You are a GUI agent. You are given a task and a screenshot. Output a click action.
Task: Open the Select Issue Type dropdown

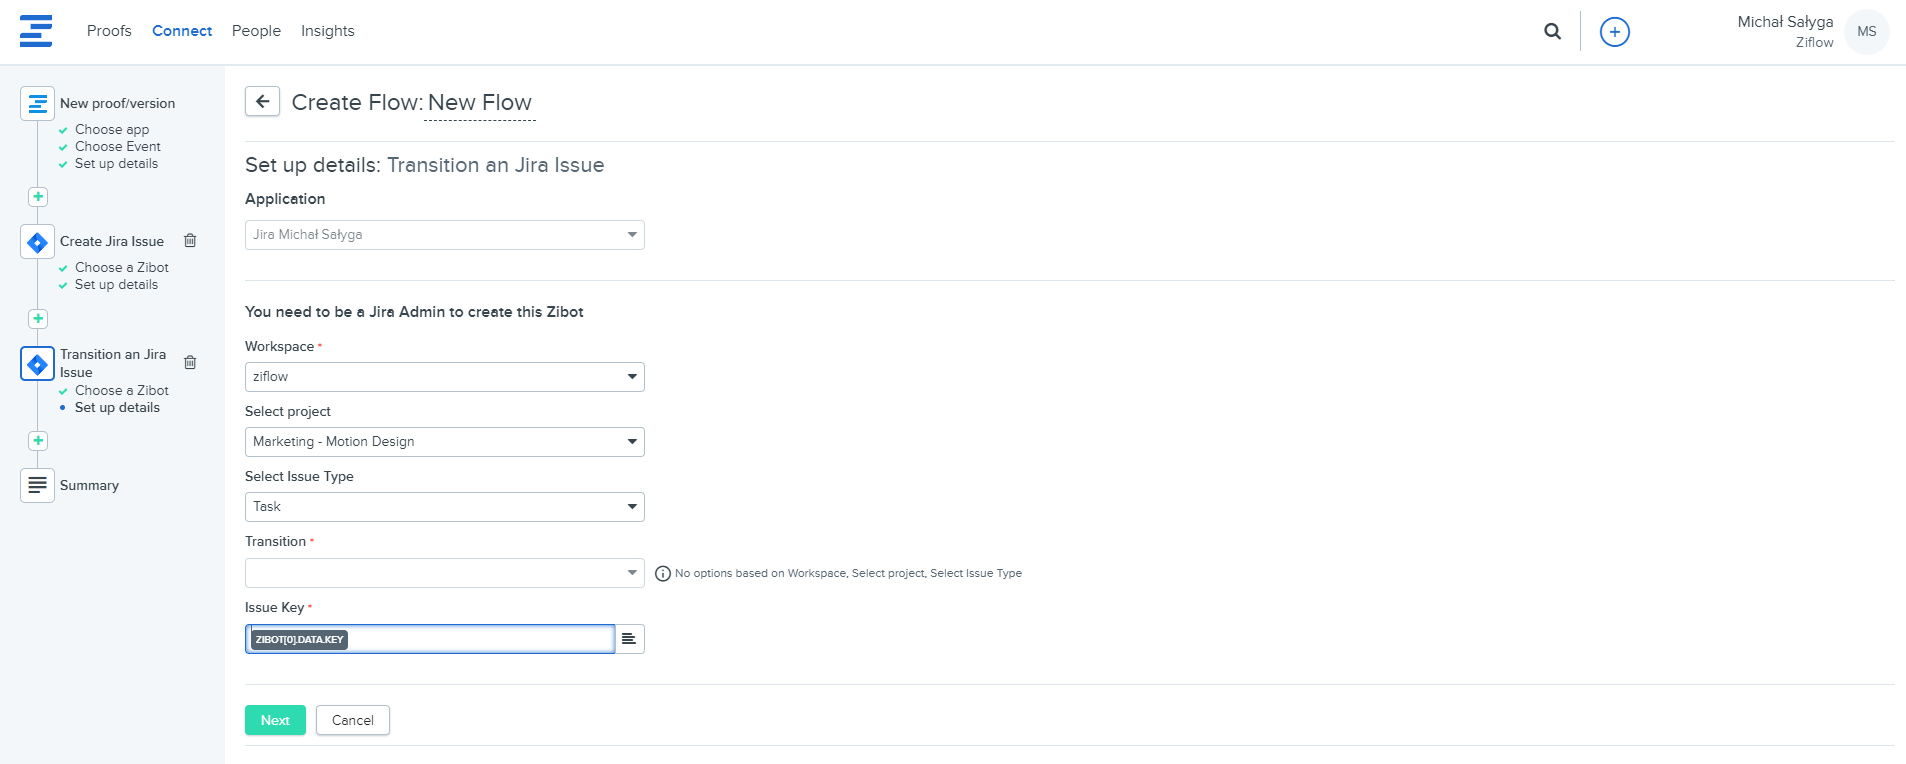pos(444,507)
